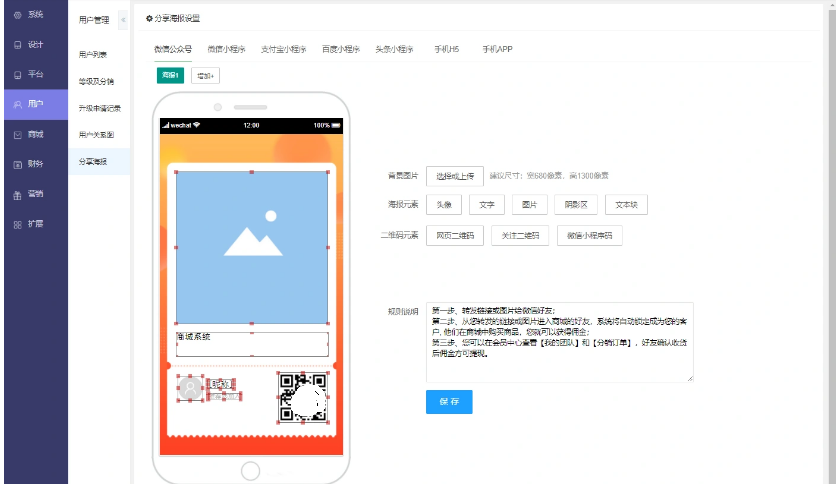Add 微信小程序码 to the poster

click(x=589, y=236)
